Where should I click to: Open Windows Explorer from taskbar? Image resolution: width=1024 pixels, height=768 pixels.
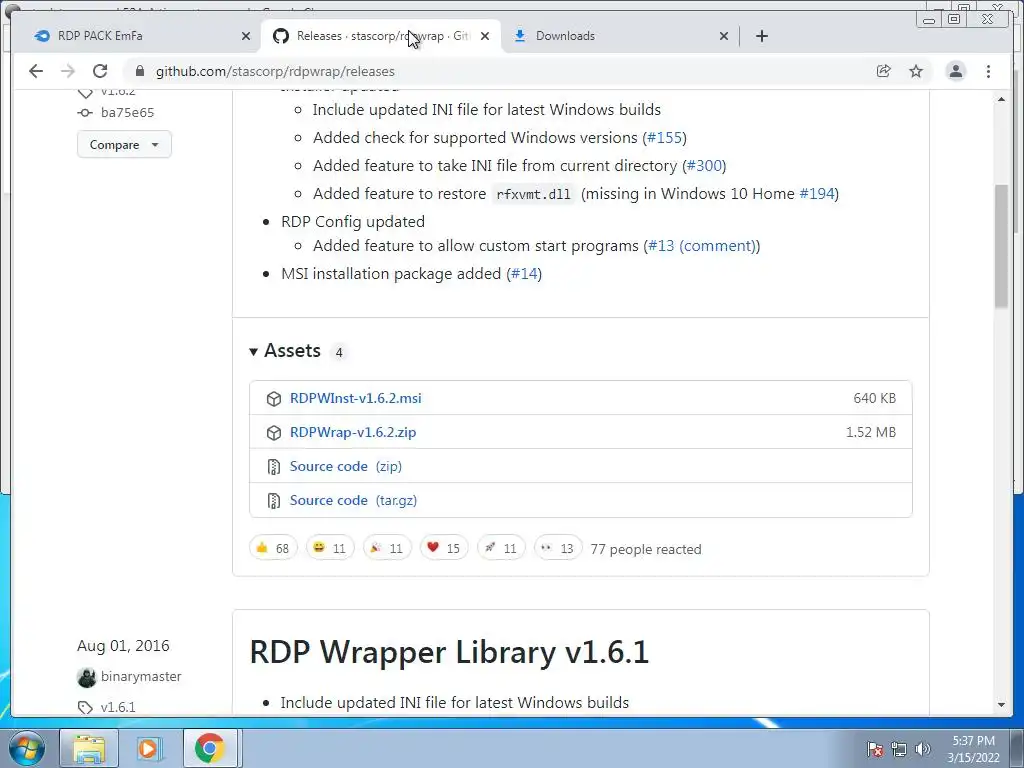click(x=89, y=748)
